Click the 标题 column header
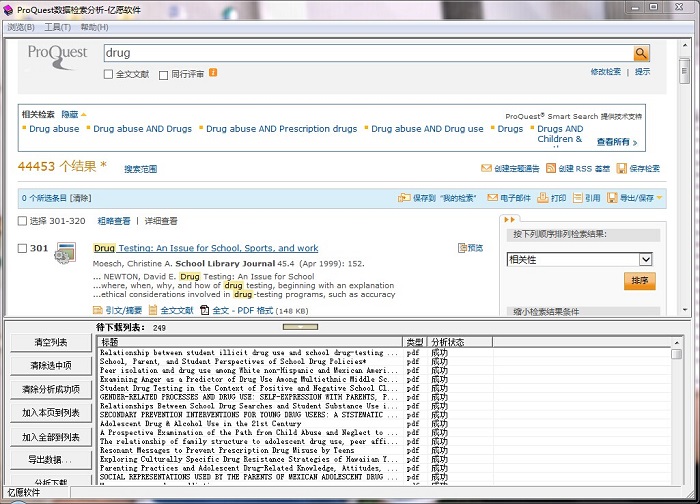The width and height of the screenshot is (700, 504). pyautogui.click(x=250, y=342)
